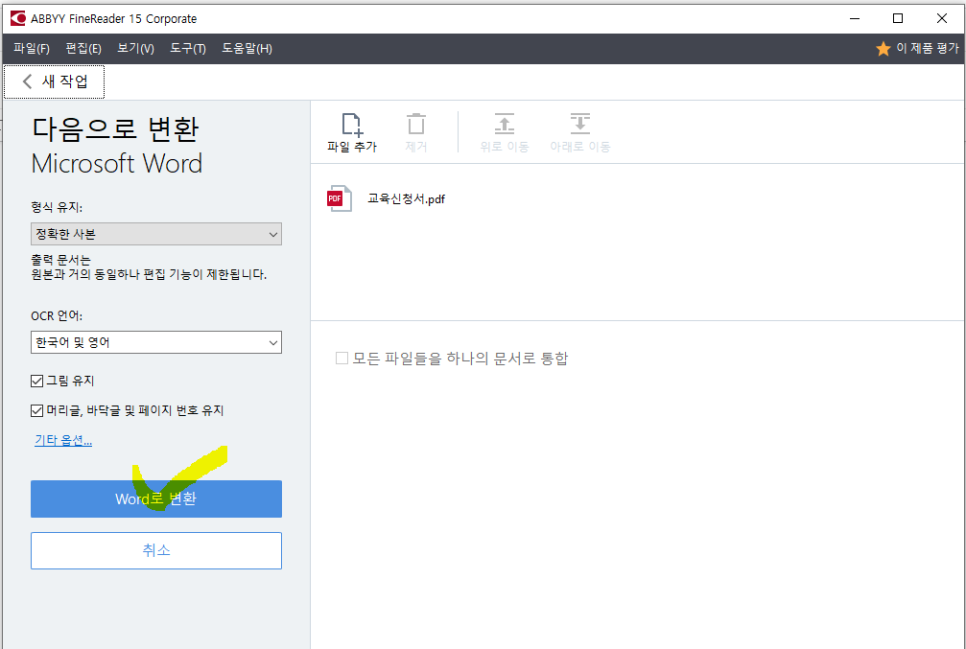Select the PDF icon of 교육신청서.pdf

(339, 198)
